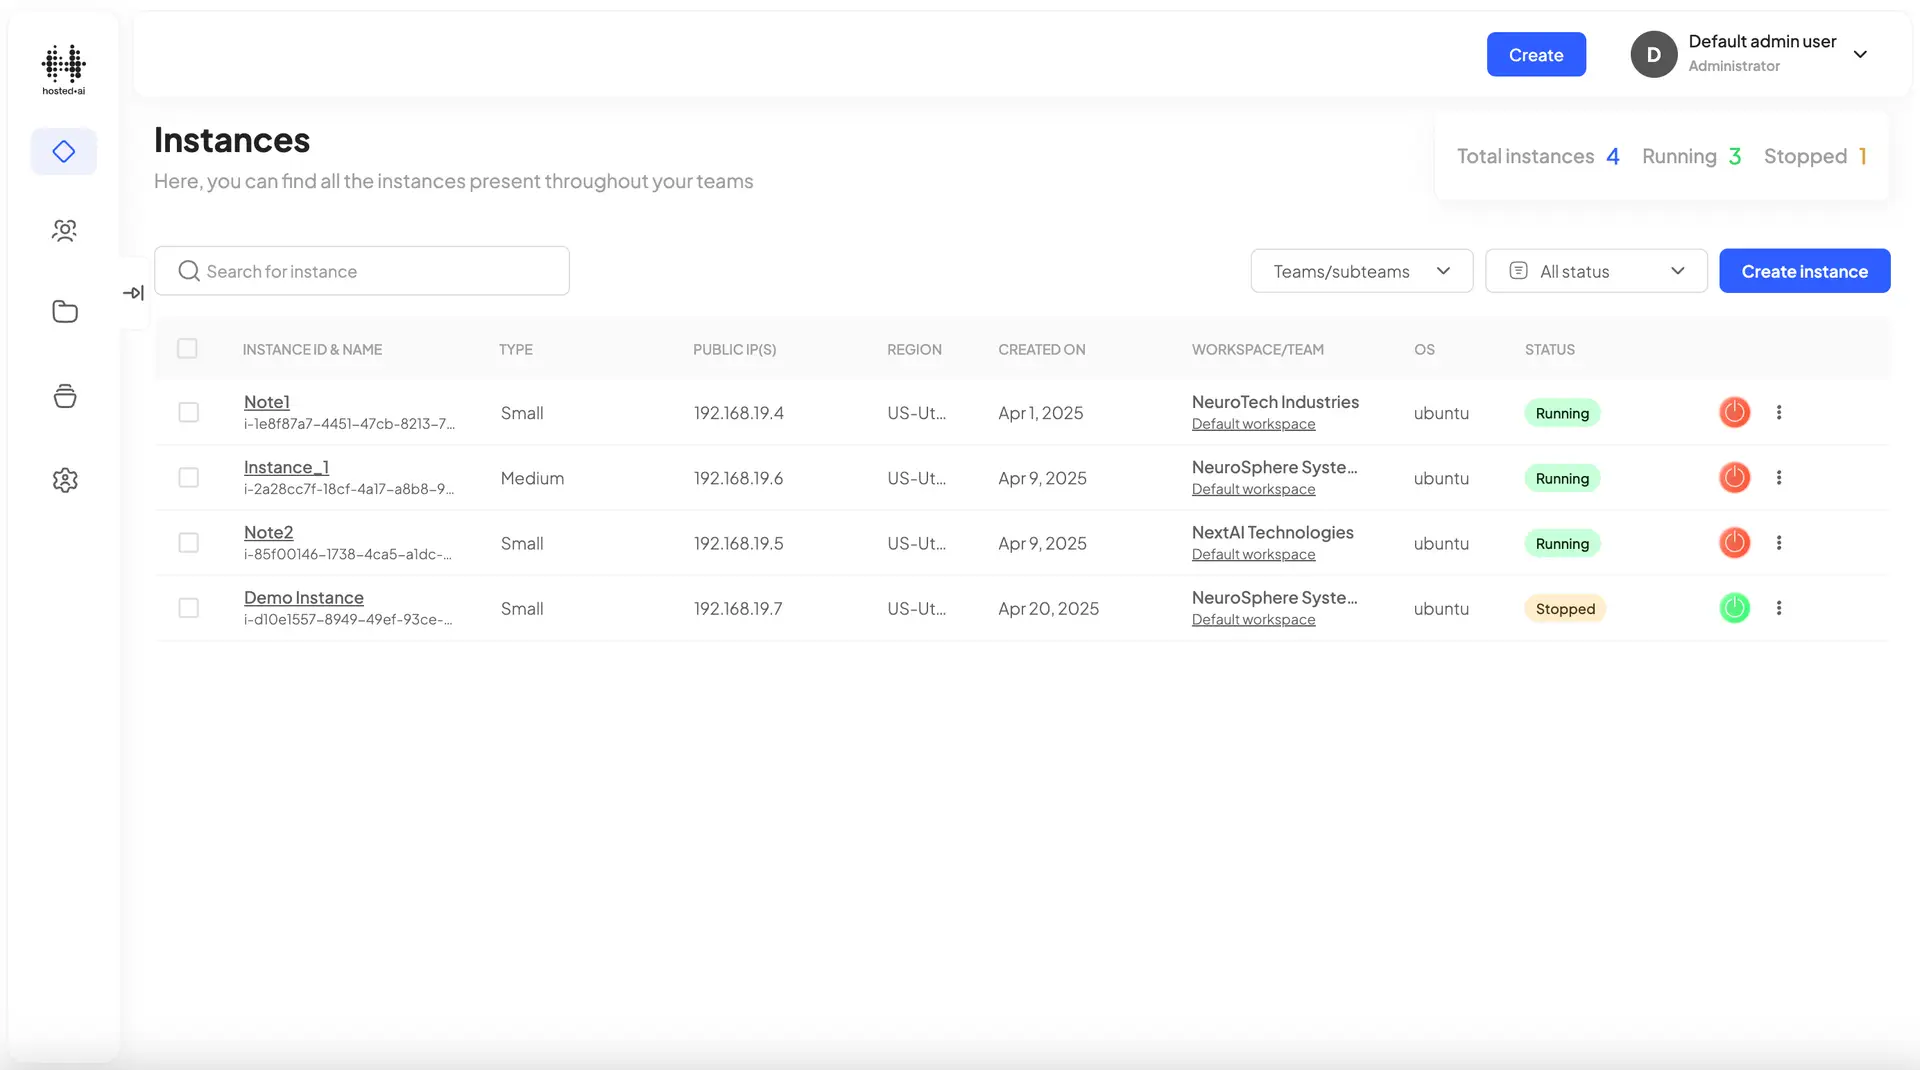
Task: Open the Workspaces folder icon in sidebar
Action: click(x=63, y=311)
